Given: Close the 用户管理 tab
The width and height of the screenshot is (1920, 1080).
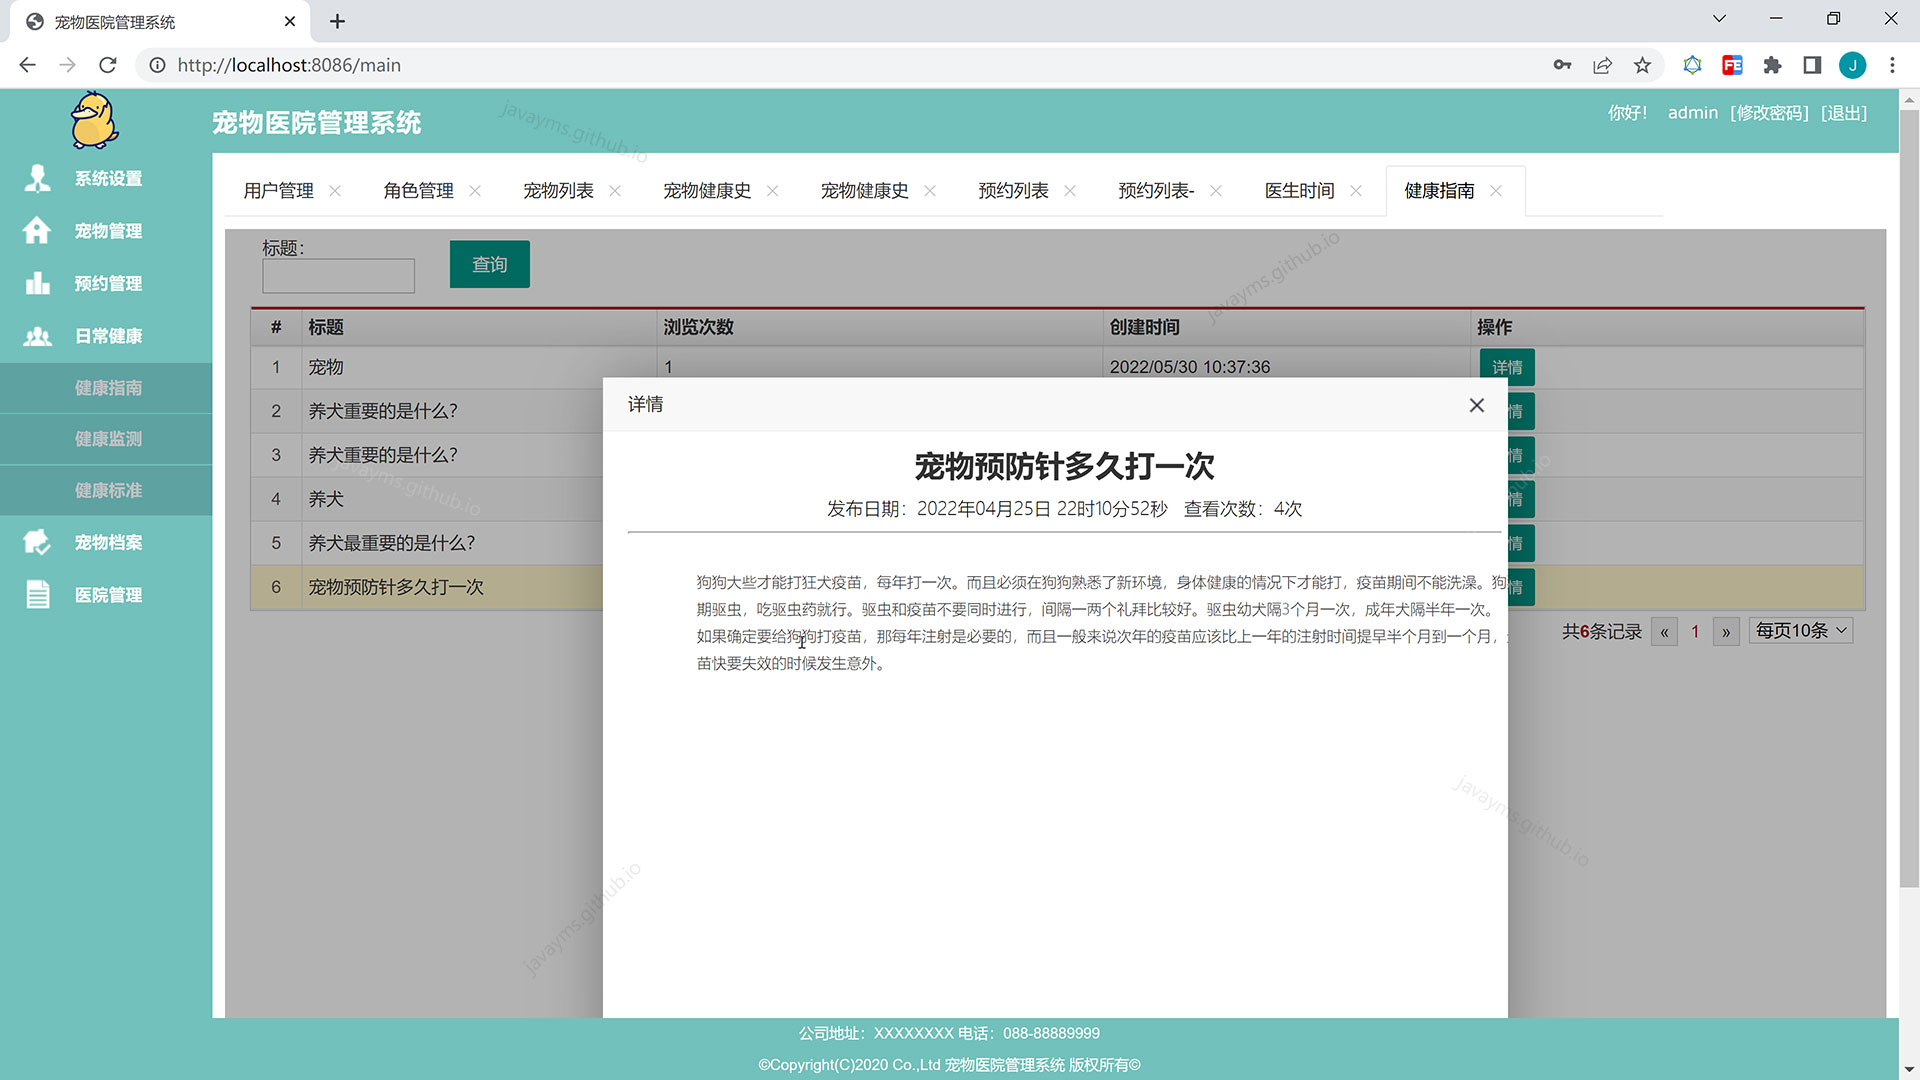Looking at the screenshot, I should pos(335,191).
